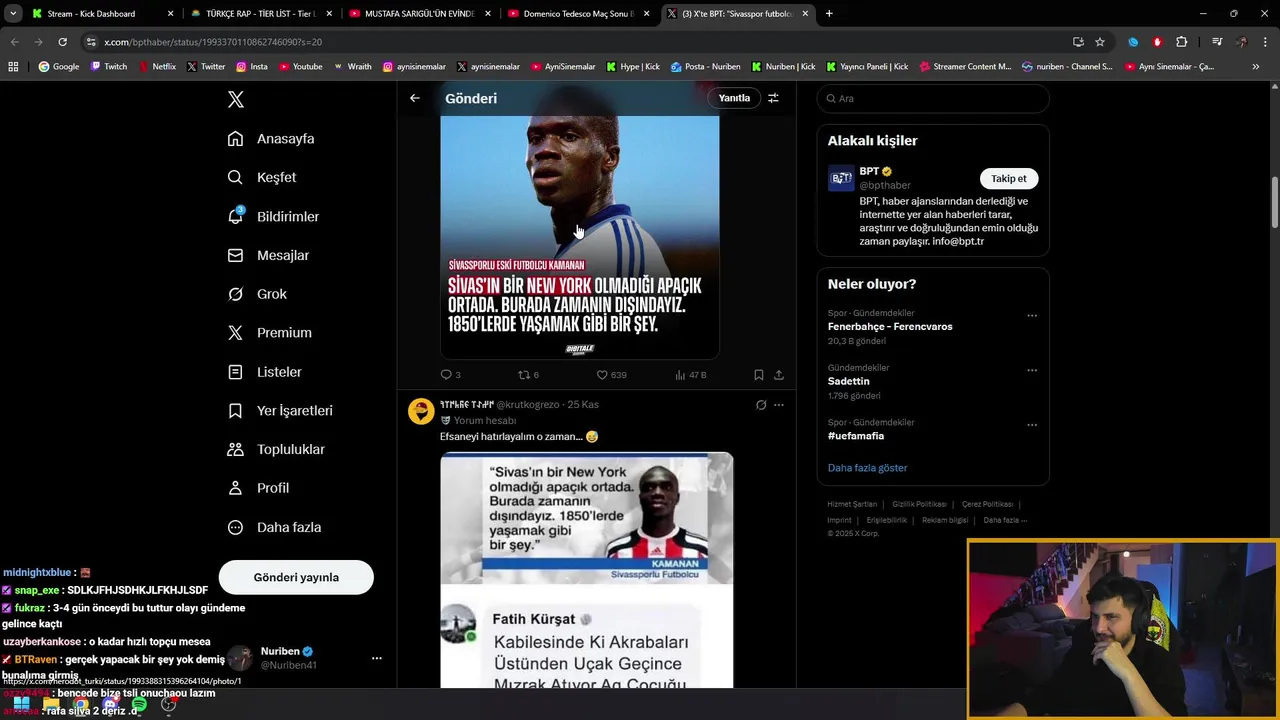Switch to TÜRKÇE RAP - TIER LIST tab
Viewport: 1280px width, 720px height.
(x=260, y=14)
